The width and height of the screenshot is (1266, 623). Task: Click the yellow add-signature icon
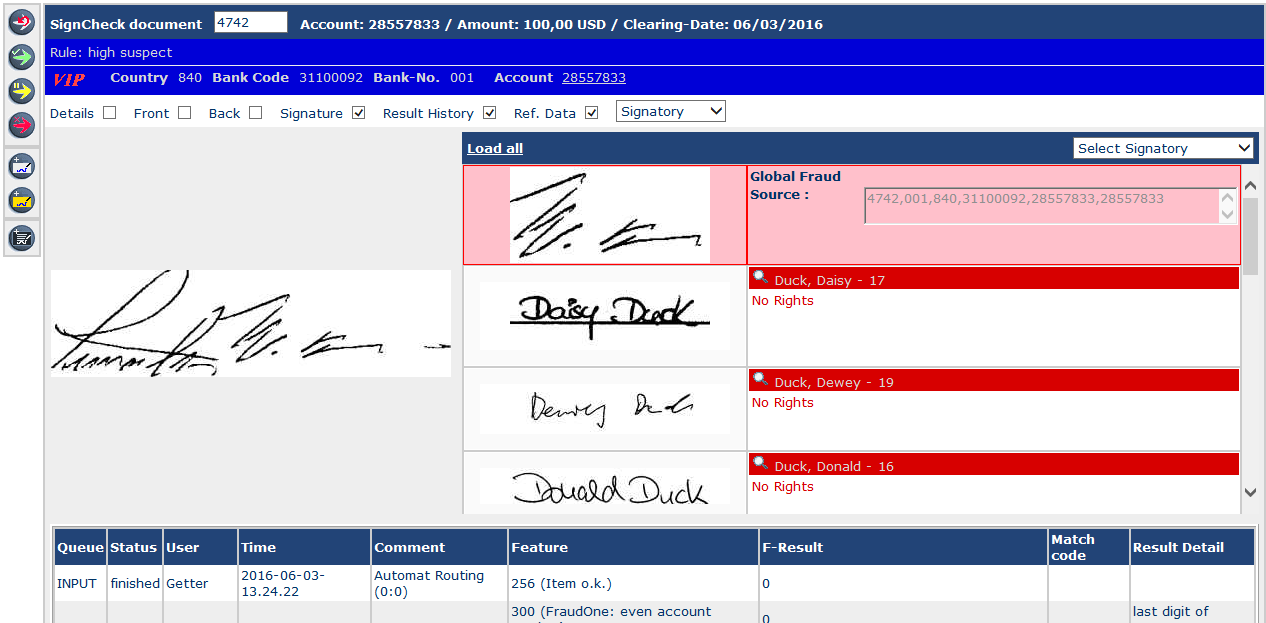pos(22,200)
